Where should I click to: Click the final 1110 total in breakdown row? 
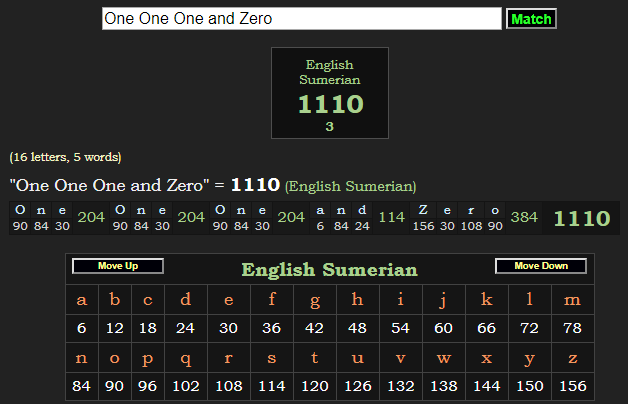coord(581,218)
